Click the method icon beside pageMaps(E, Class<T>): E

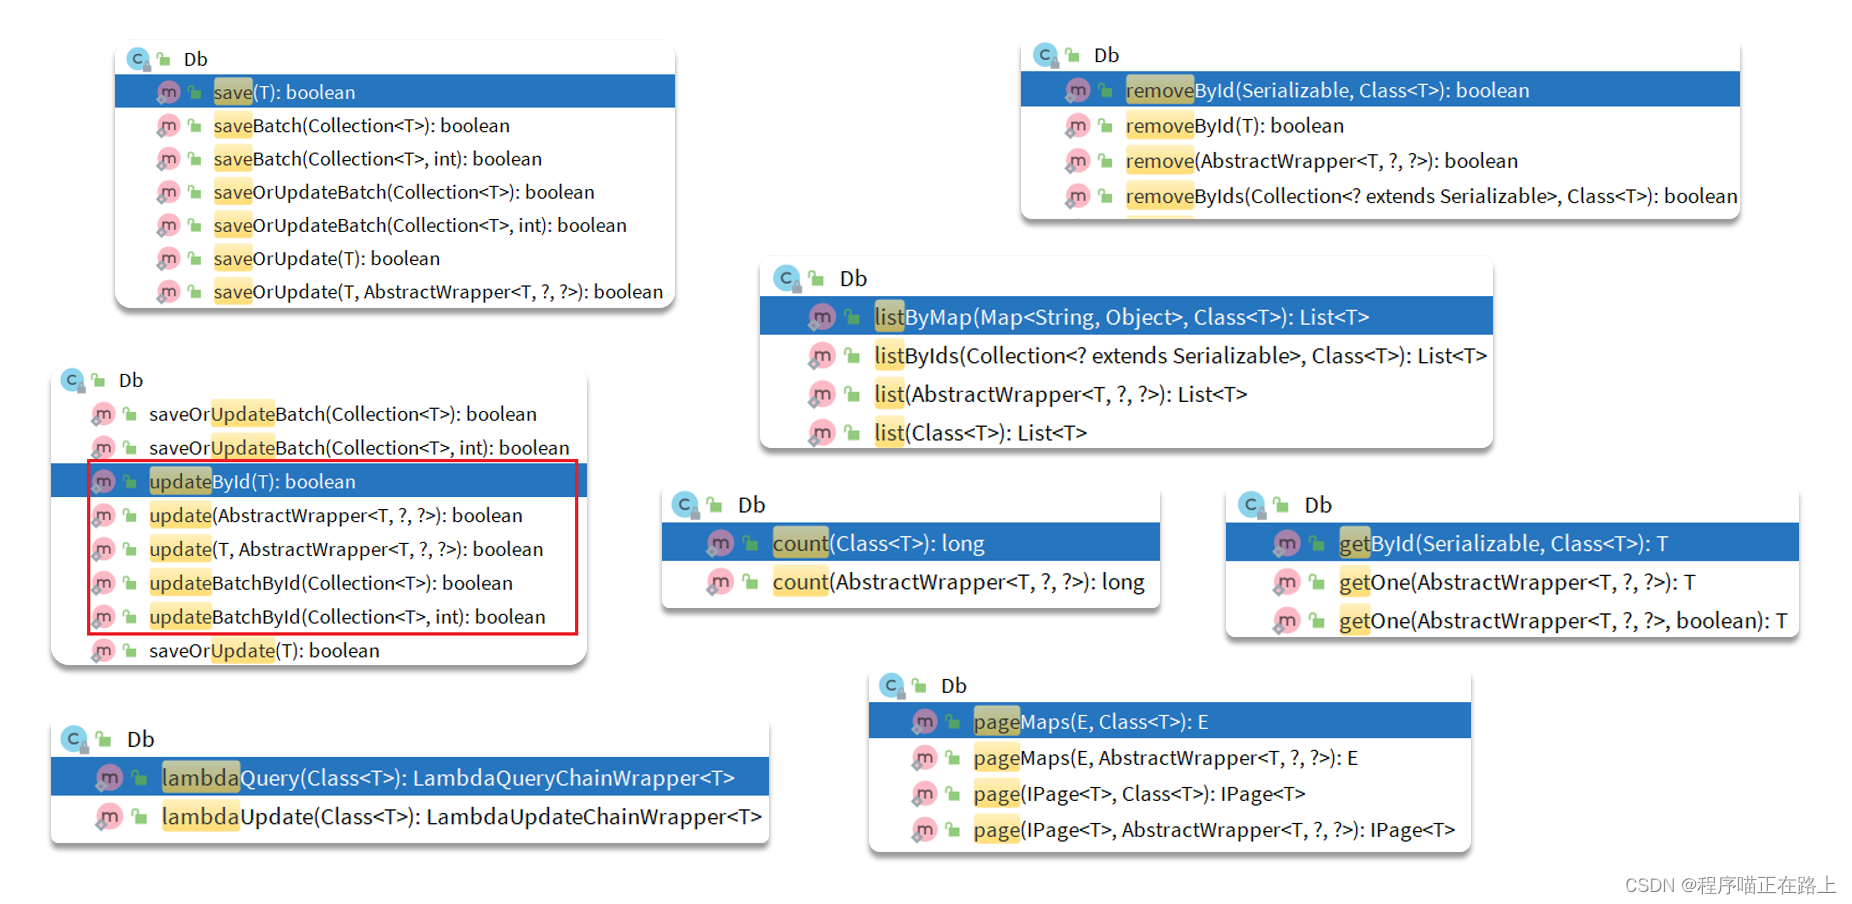click(x=924, y=722)
